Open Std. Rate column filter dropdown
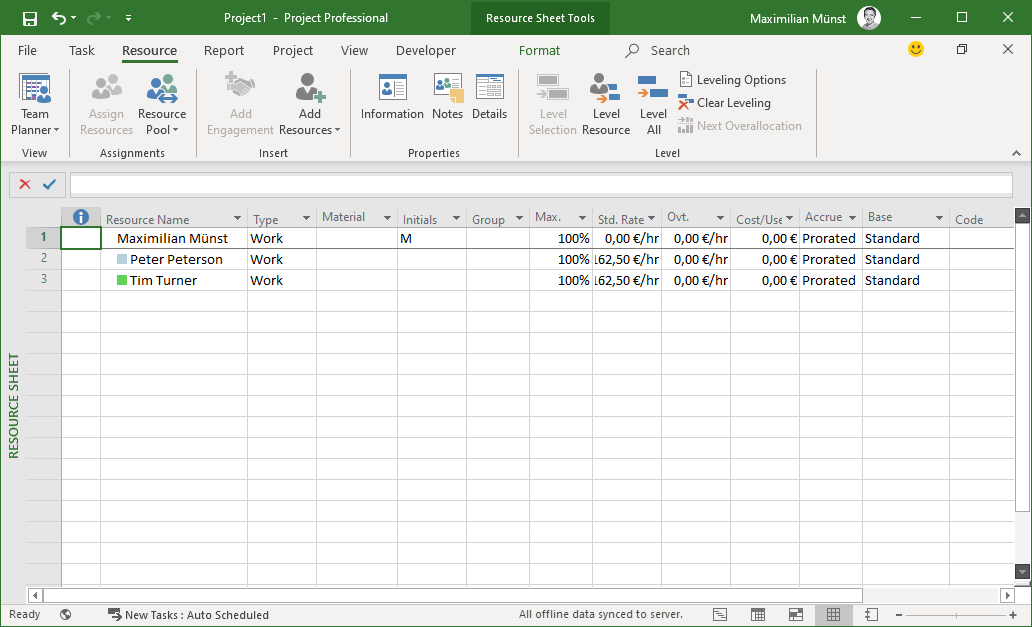Image resolution: width=1032 pixels, height=627 pixels. point(652,218)
